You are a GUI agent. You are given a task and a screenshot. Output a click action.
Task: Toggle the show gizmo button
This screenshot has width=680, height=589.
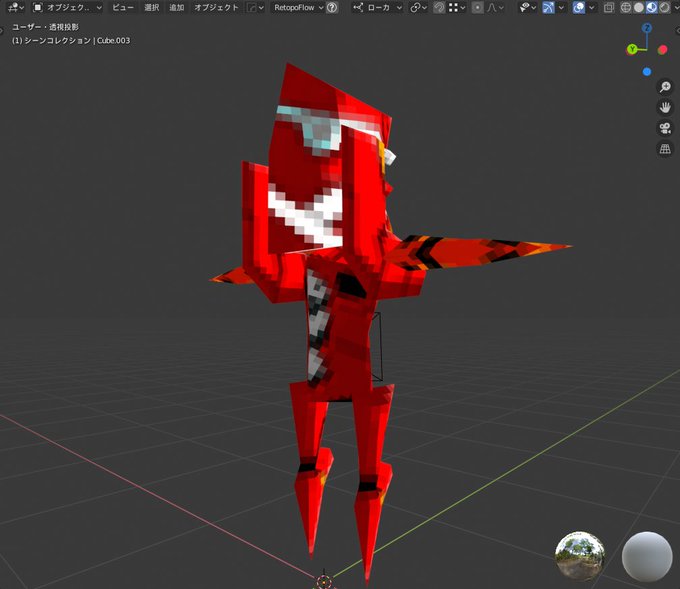548,7
